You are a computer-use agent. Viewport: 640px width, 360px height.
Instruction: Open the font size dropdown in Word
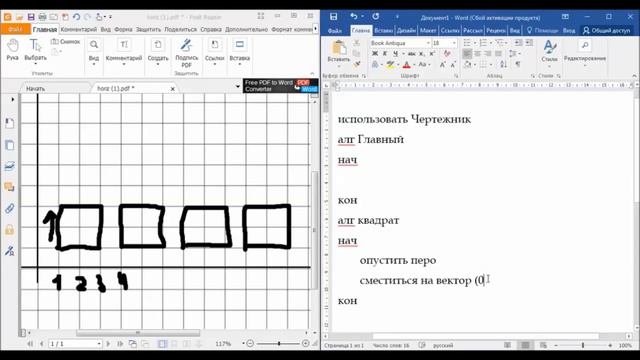(x=454, y=43)
